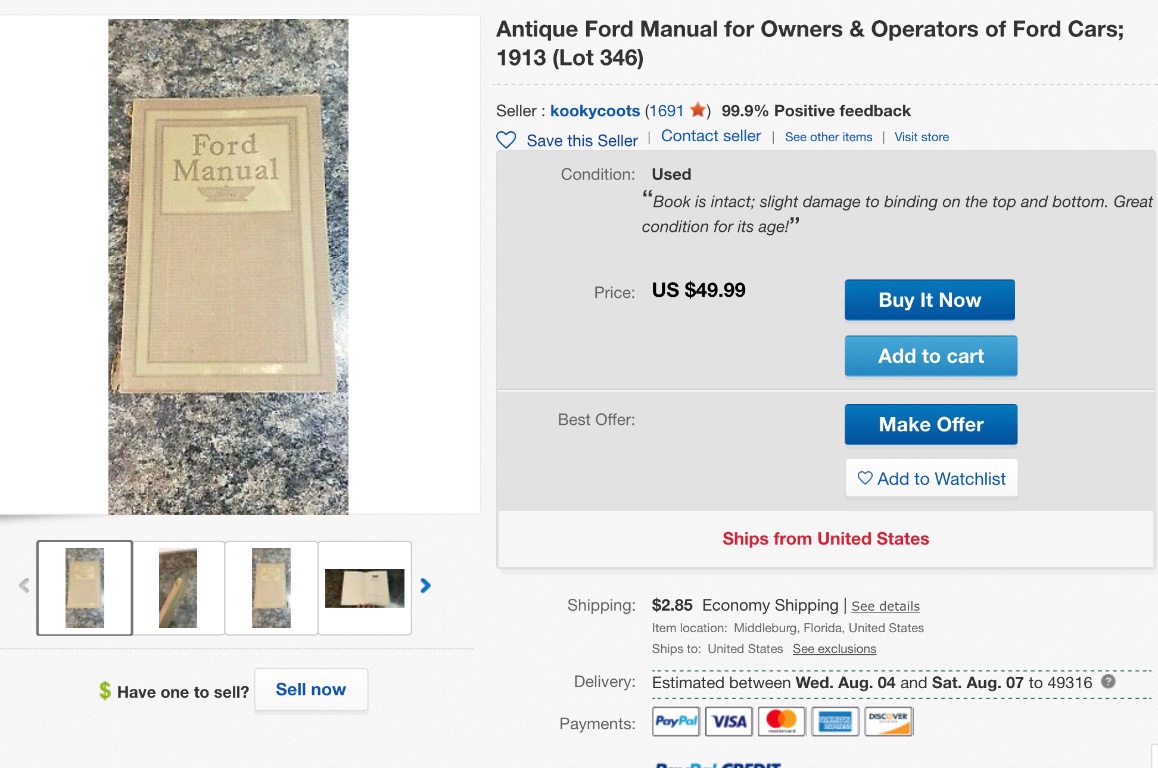Click the Make Offer button

point(930,424)
